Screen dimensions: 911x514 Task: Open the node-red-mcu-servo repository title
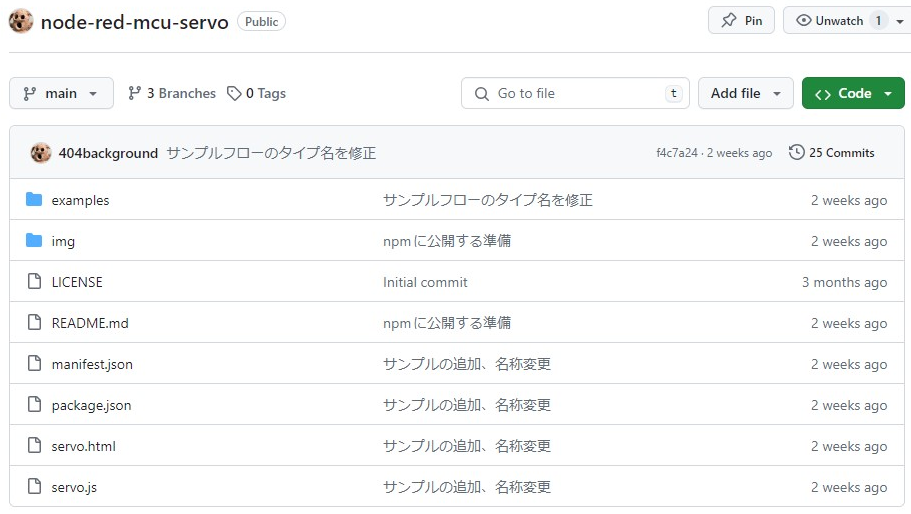click(x=134, y=22)
